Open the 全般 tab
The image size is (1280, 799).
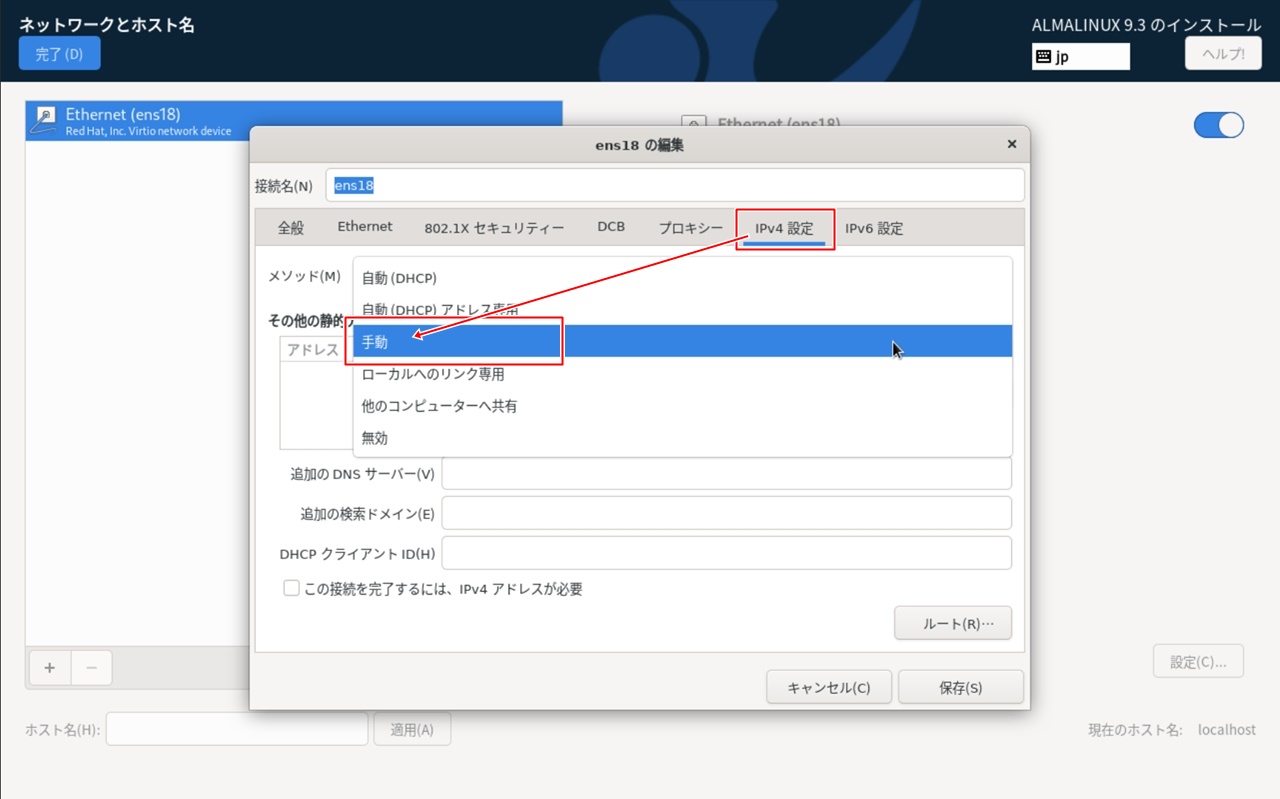(290, 228)
